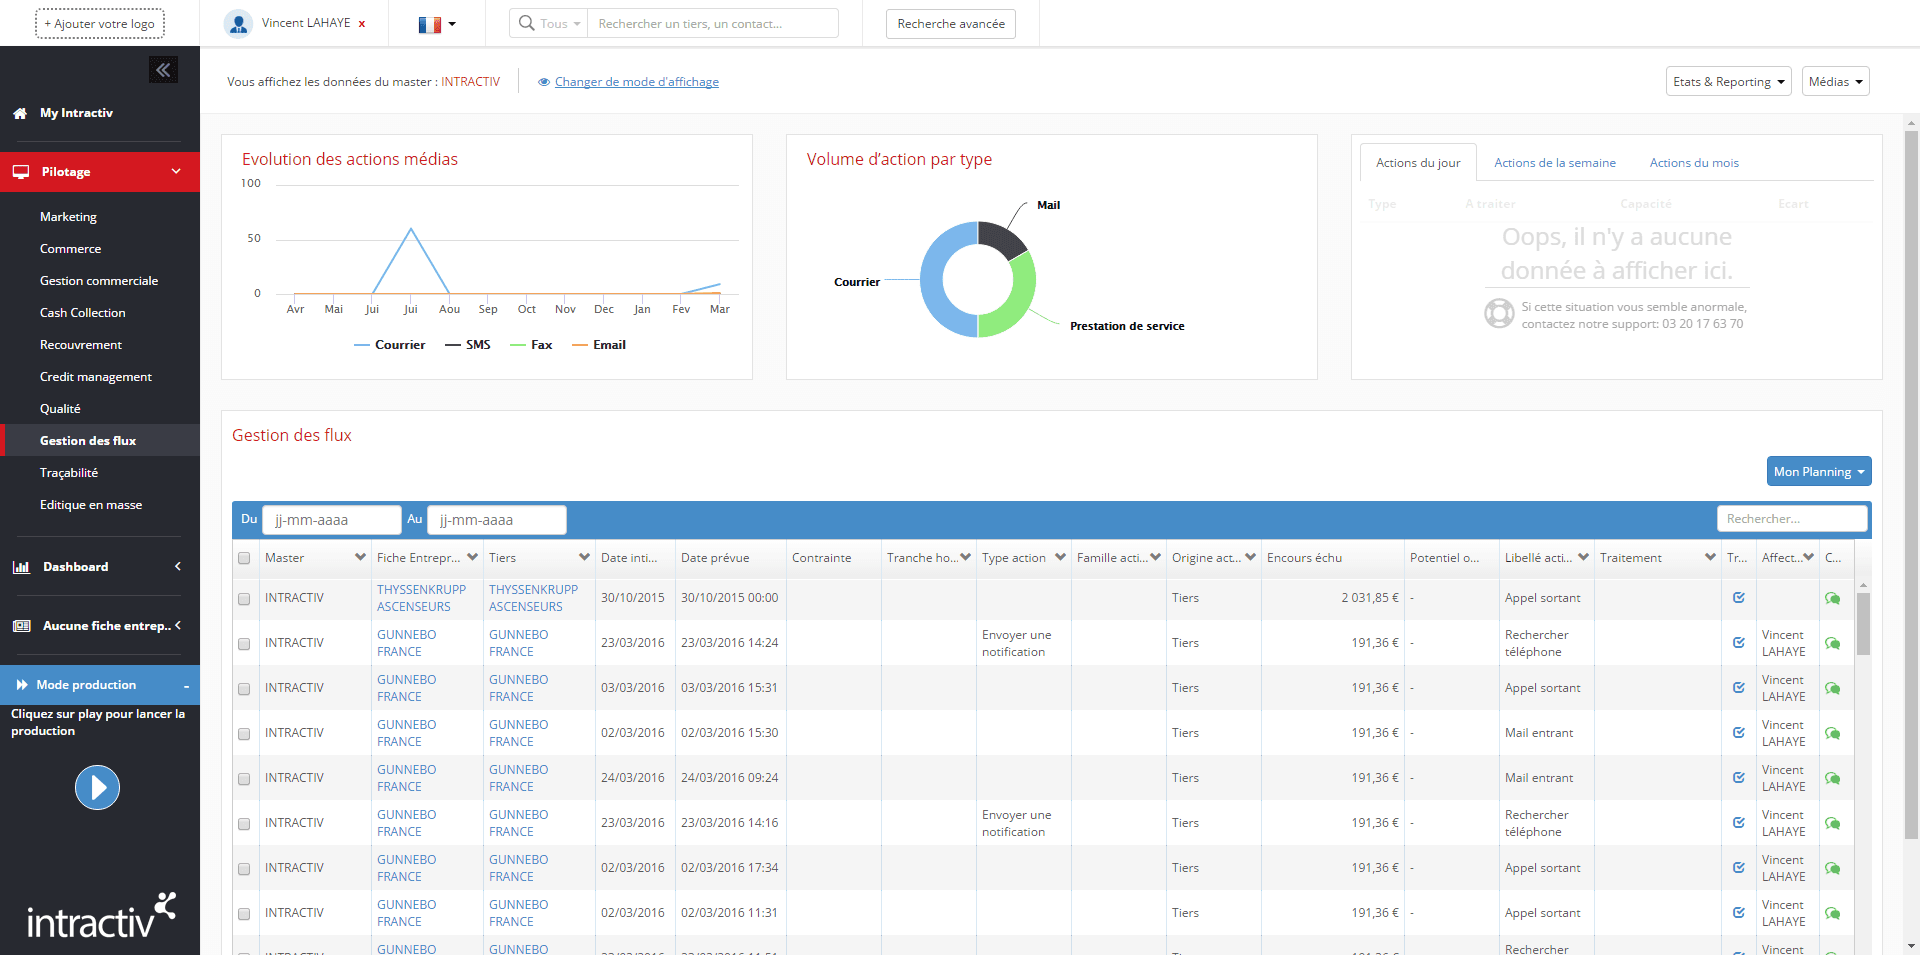Check the THYSSENKRUPP ASCENSEURS row checkbox
Screen dimensions: 1920x955
(x=244, y=599)
